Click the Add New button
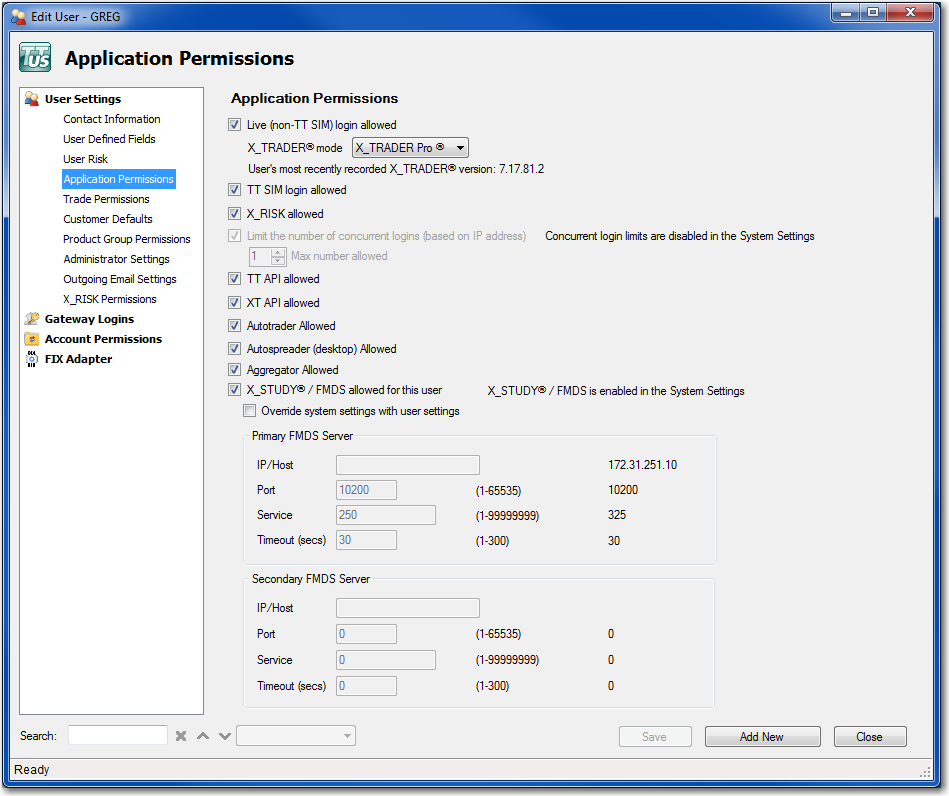This screenshot has width=949, height=796. click(762, 737)
